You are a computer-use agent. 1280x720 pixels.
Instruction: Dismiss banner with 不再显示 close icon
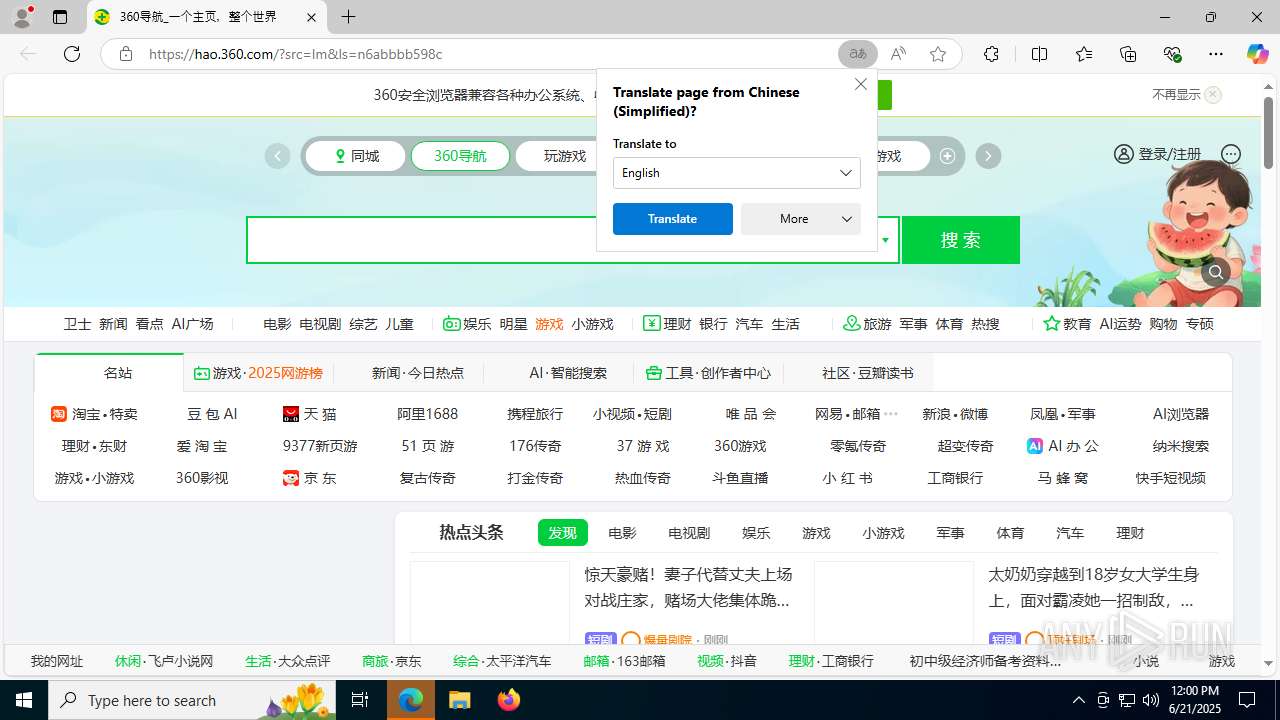(x=1213, y=95)
